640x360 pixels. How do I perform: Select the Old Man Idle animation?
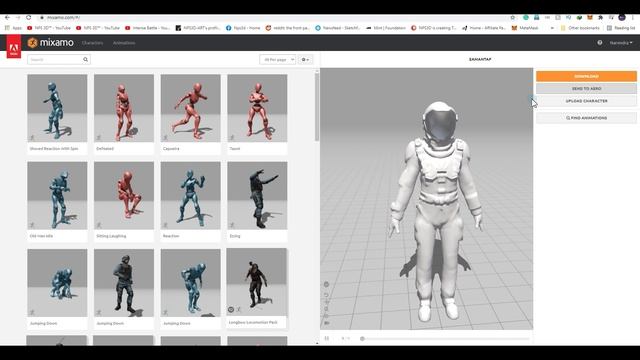point(57,201)
